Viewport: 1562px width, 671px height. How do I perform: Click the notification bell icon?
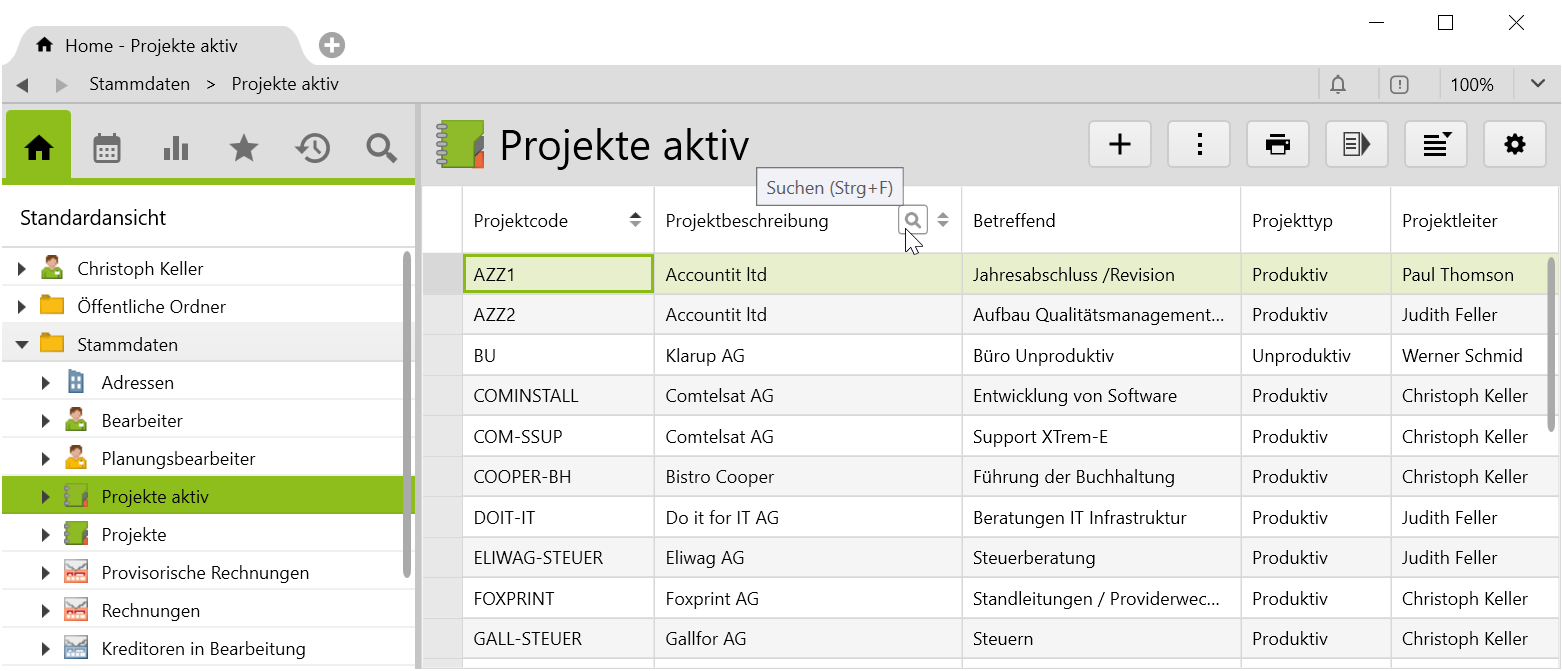click(1338, 85)
